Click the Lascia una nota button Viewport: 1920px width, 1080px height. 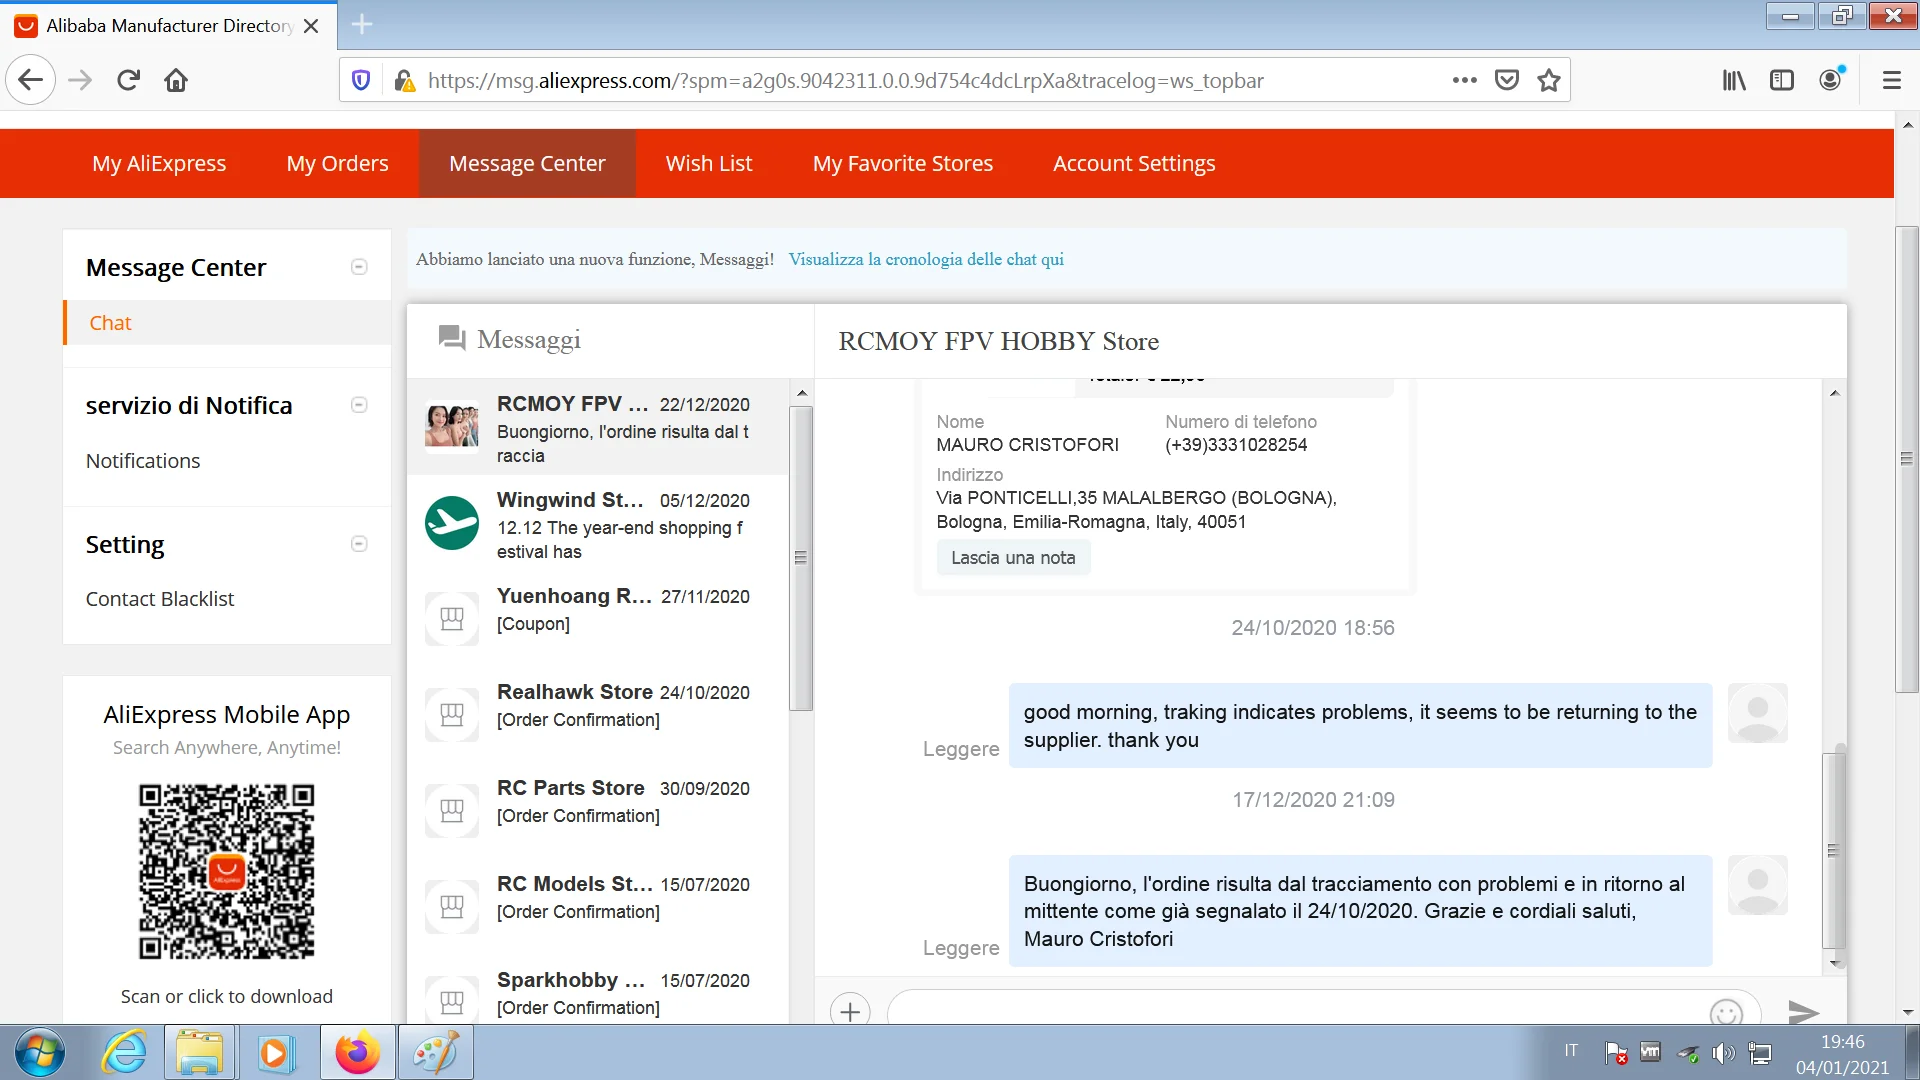(1013, 558)
